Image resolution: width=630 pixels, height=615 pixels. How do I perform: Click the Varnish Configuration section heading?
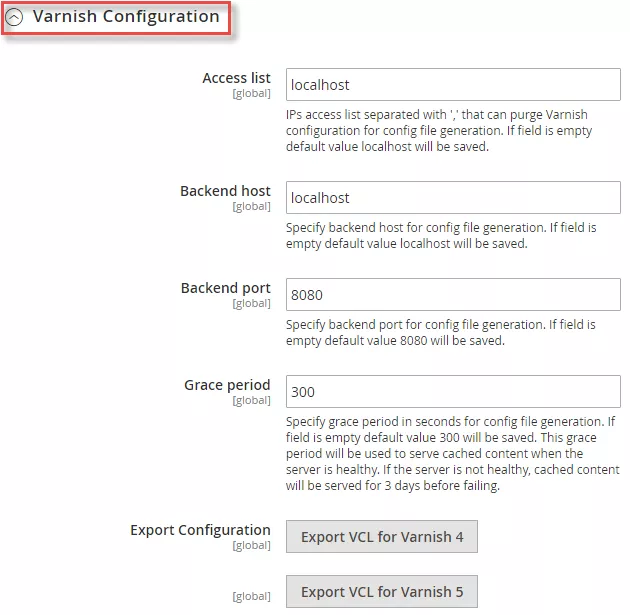click(x=126, y=17)
